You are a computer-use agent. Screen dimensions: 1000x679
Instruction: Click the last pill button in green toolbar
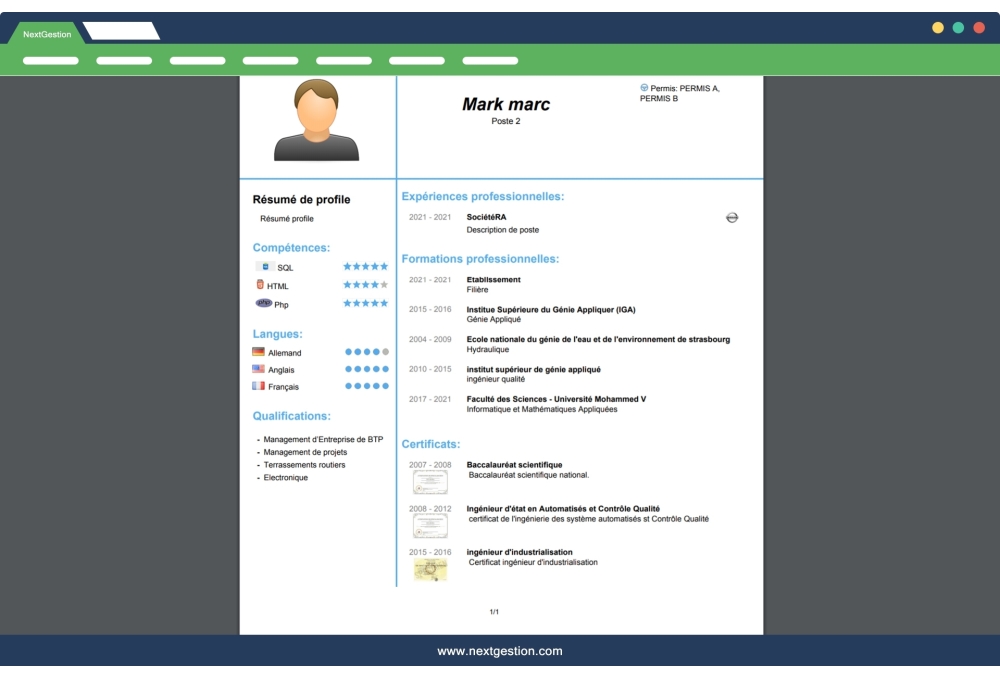click(489, 60)
